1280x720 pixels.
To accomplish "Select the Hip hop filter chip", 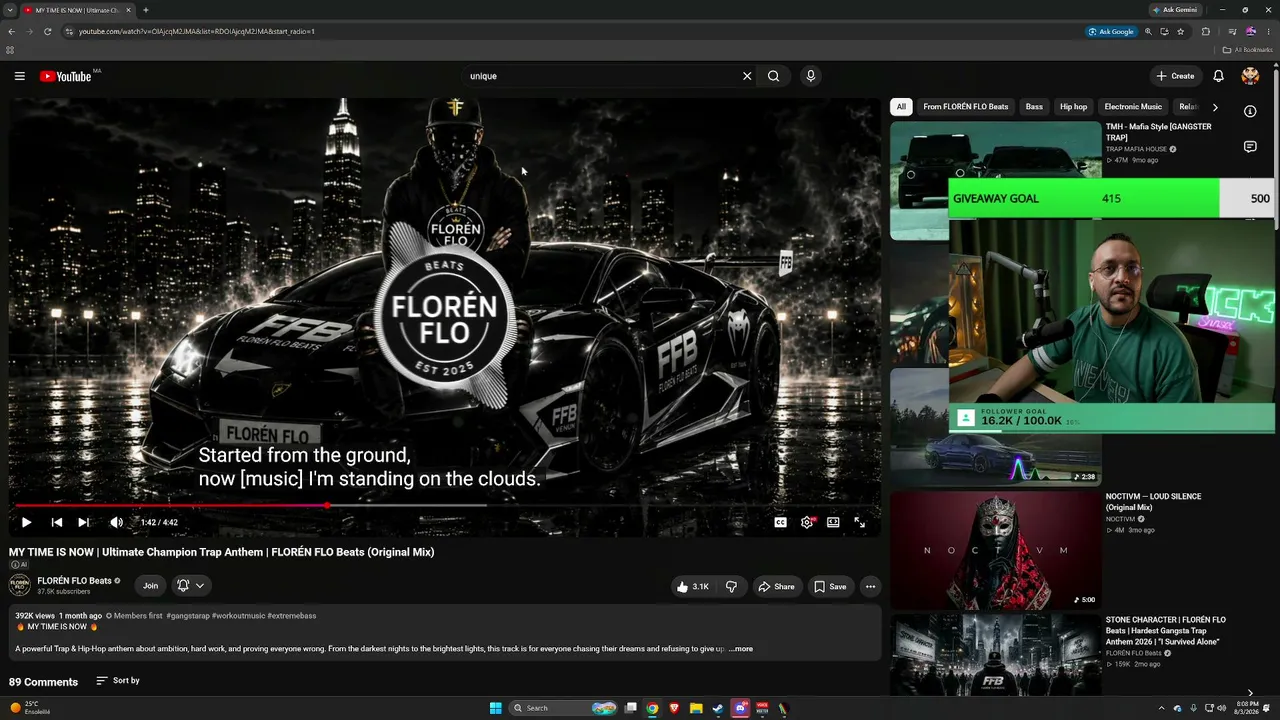I will (1073, 107).
